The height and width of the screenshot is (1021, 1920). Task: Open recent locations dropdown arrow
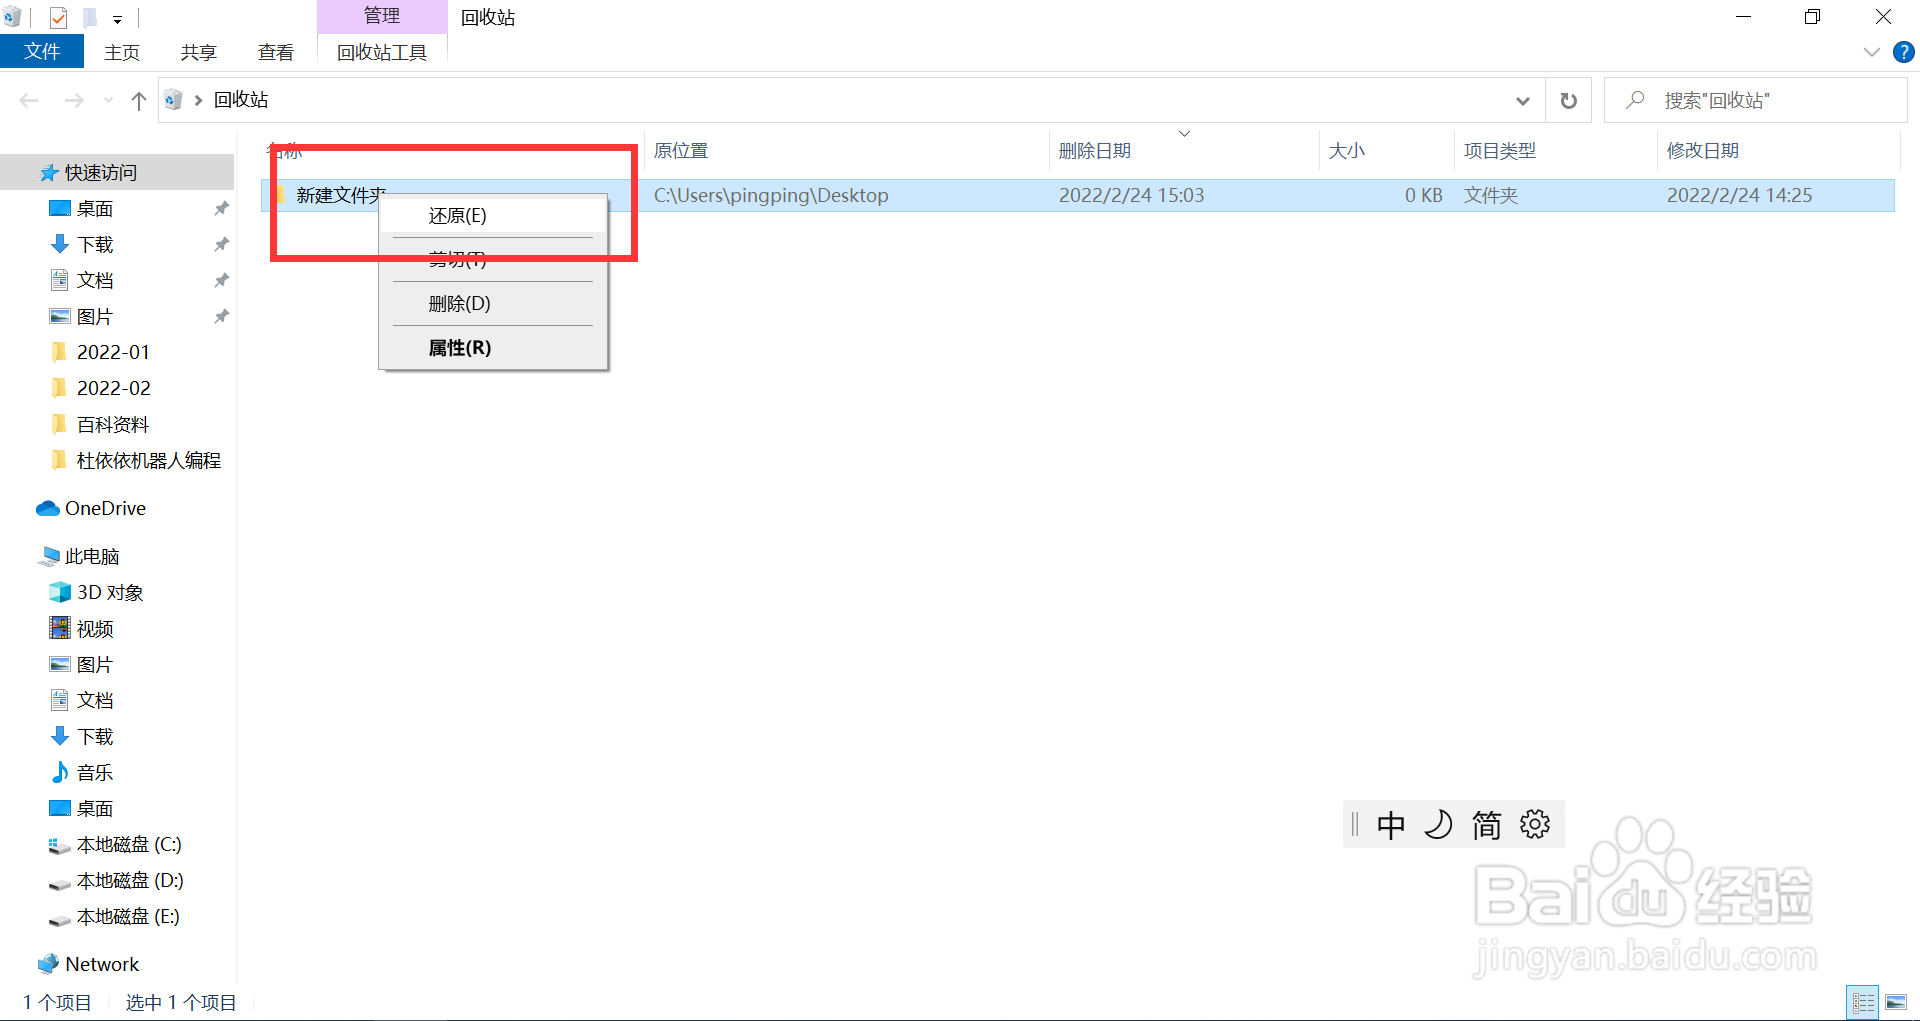(108, 100)
